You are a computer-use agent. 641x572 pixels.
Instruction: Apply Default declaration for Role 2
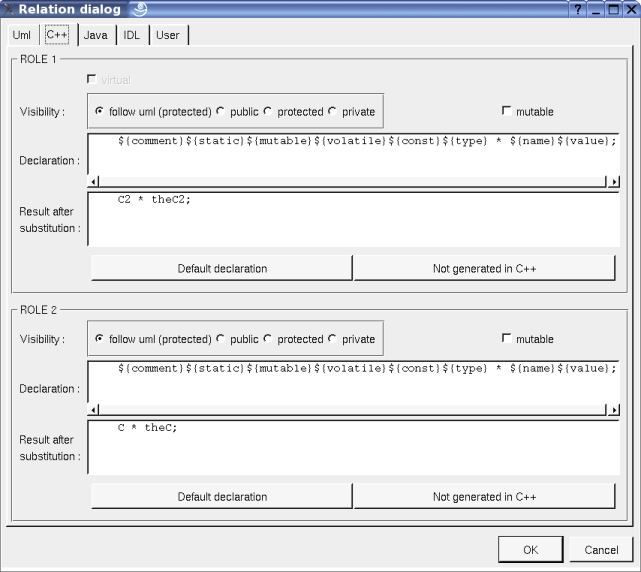(x=222, y=496)
